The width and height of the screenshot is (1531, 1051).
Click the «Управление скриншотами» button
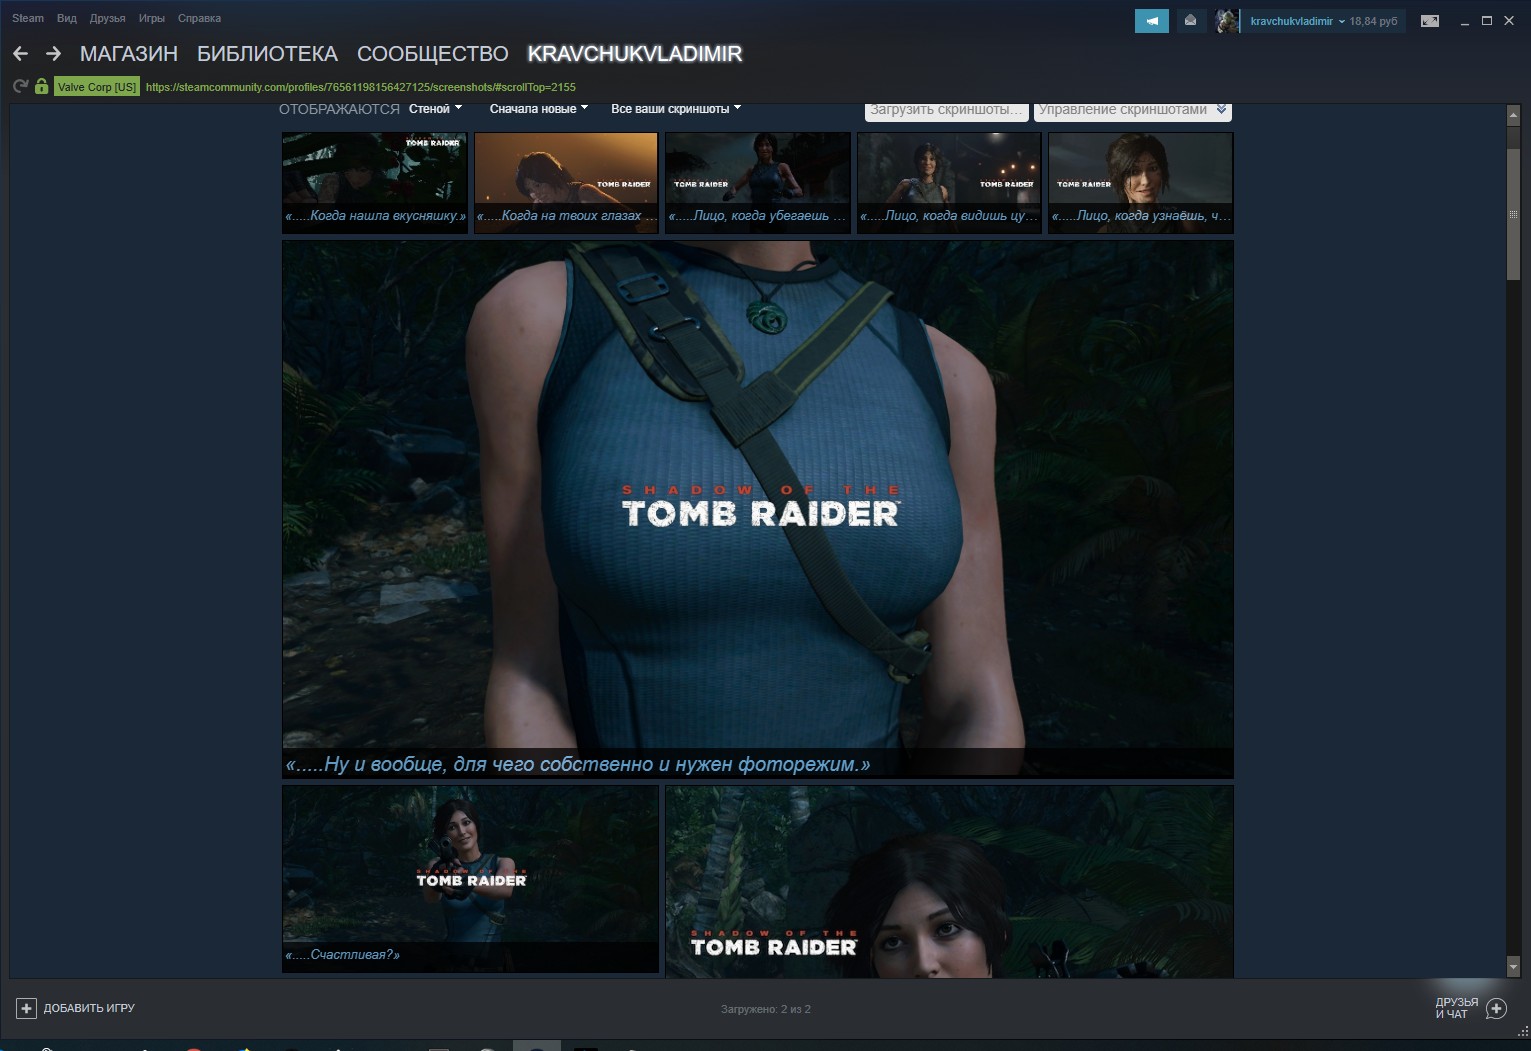[x=1135, y=111]
